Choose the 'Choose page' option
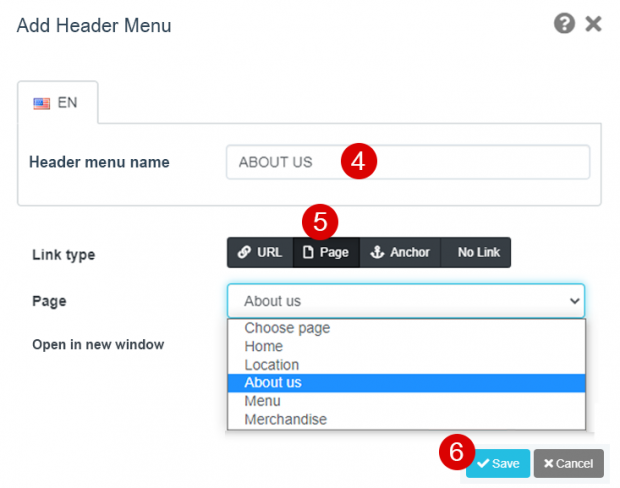Image resolution: width=620 pixels, height=488 pixels. tap(287, 328)
